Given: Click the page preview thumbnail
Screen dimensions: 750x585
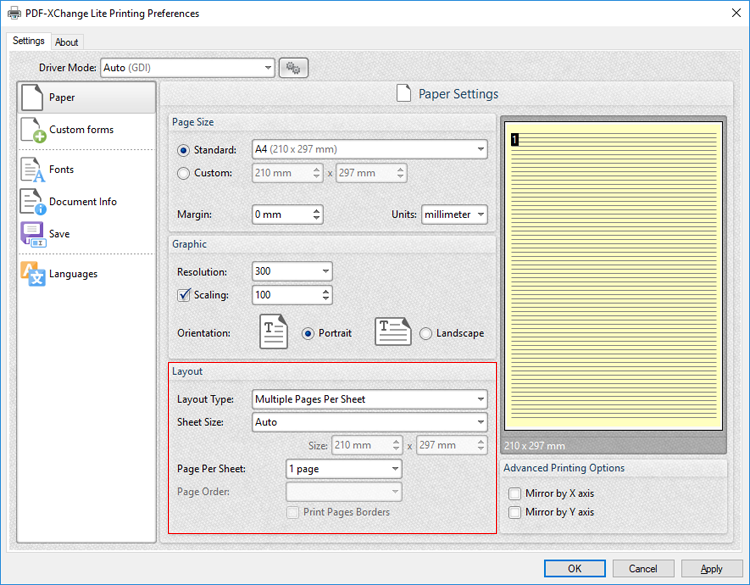Looking at the screenshot, I should 613,276.
